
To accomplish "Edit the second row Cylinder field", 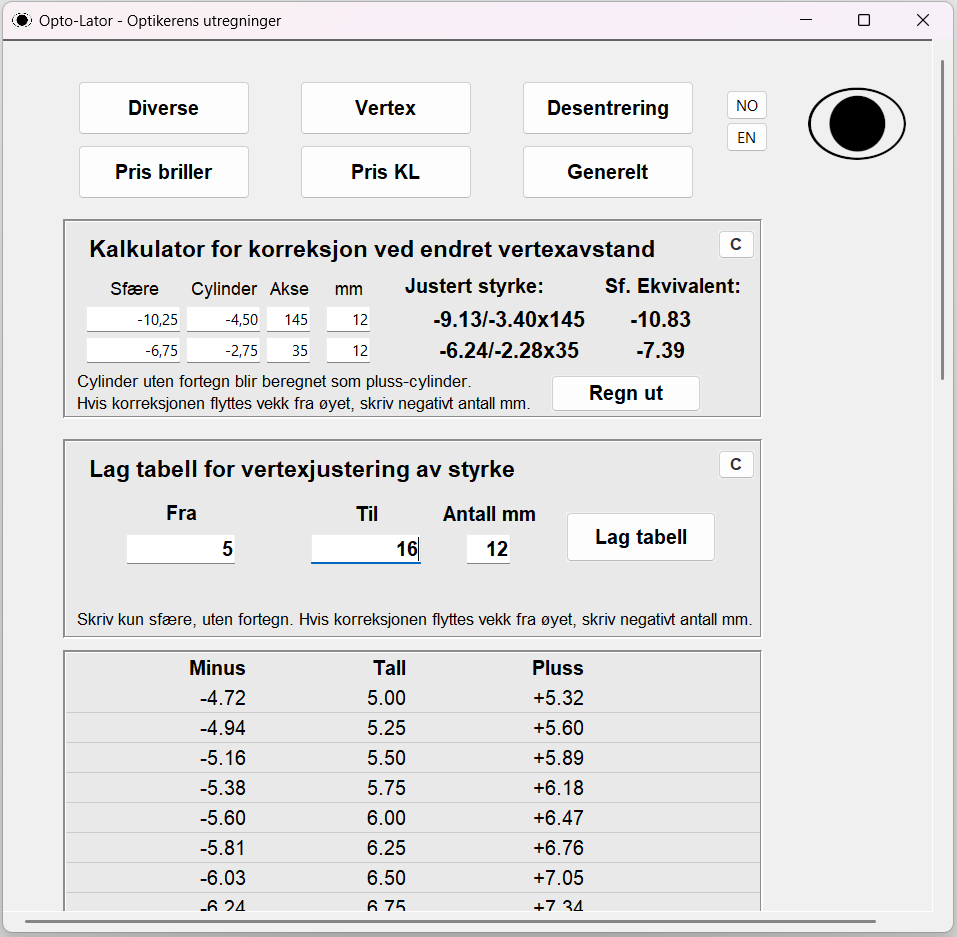I will (x=223, y=351).
